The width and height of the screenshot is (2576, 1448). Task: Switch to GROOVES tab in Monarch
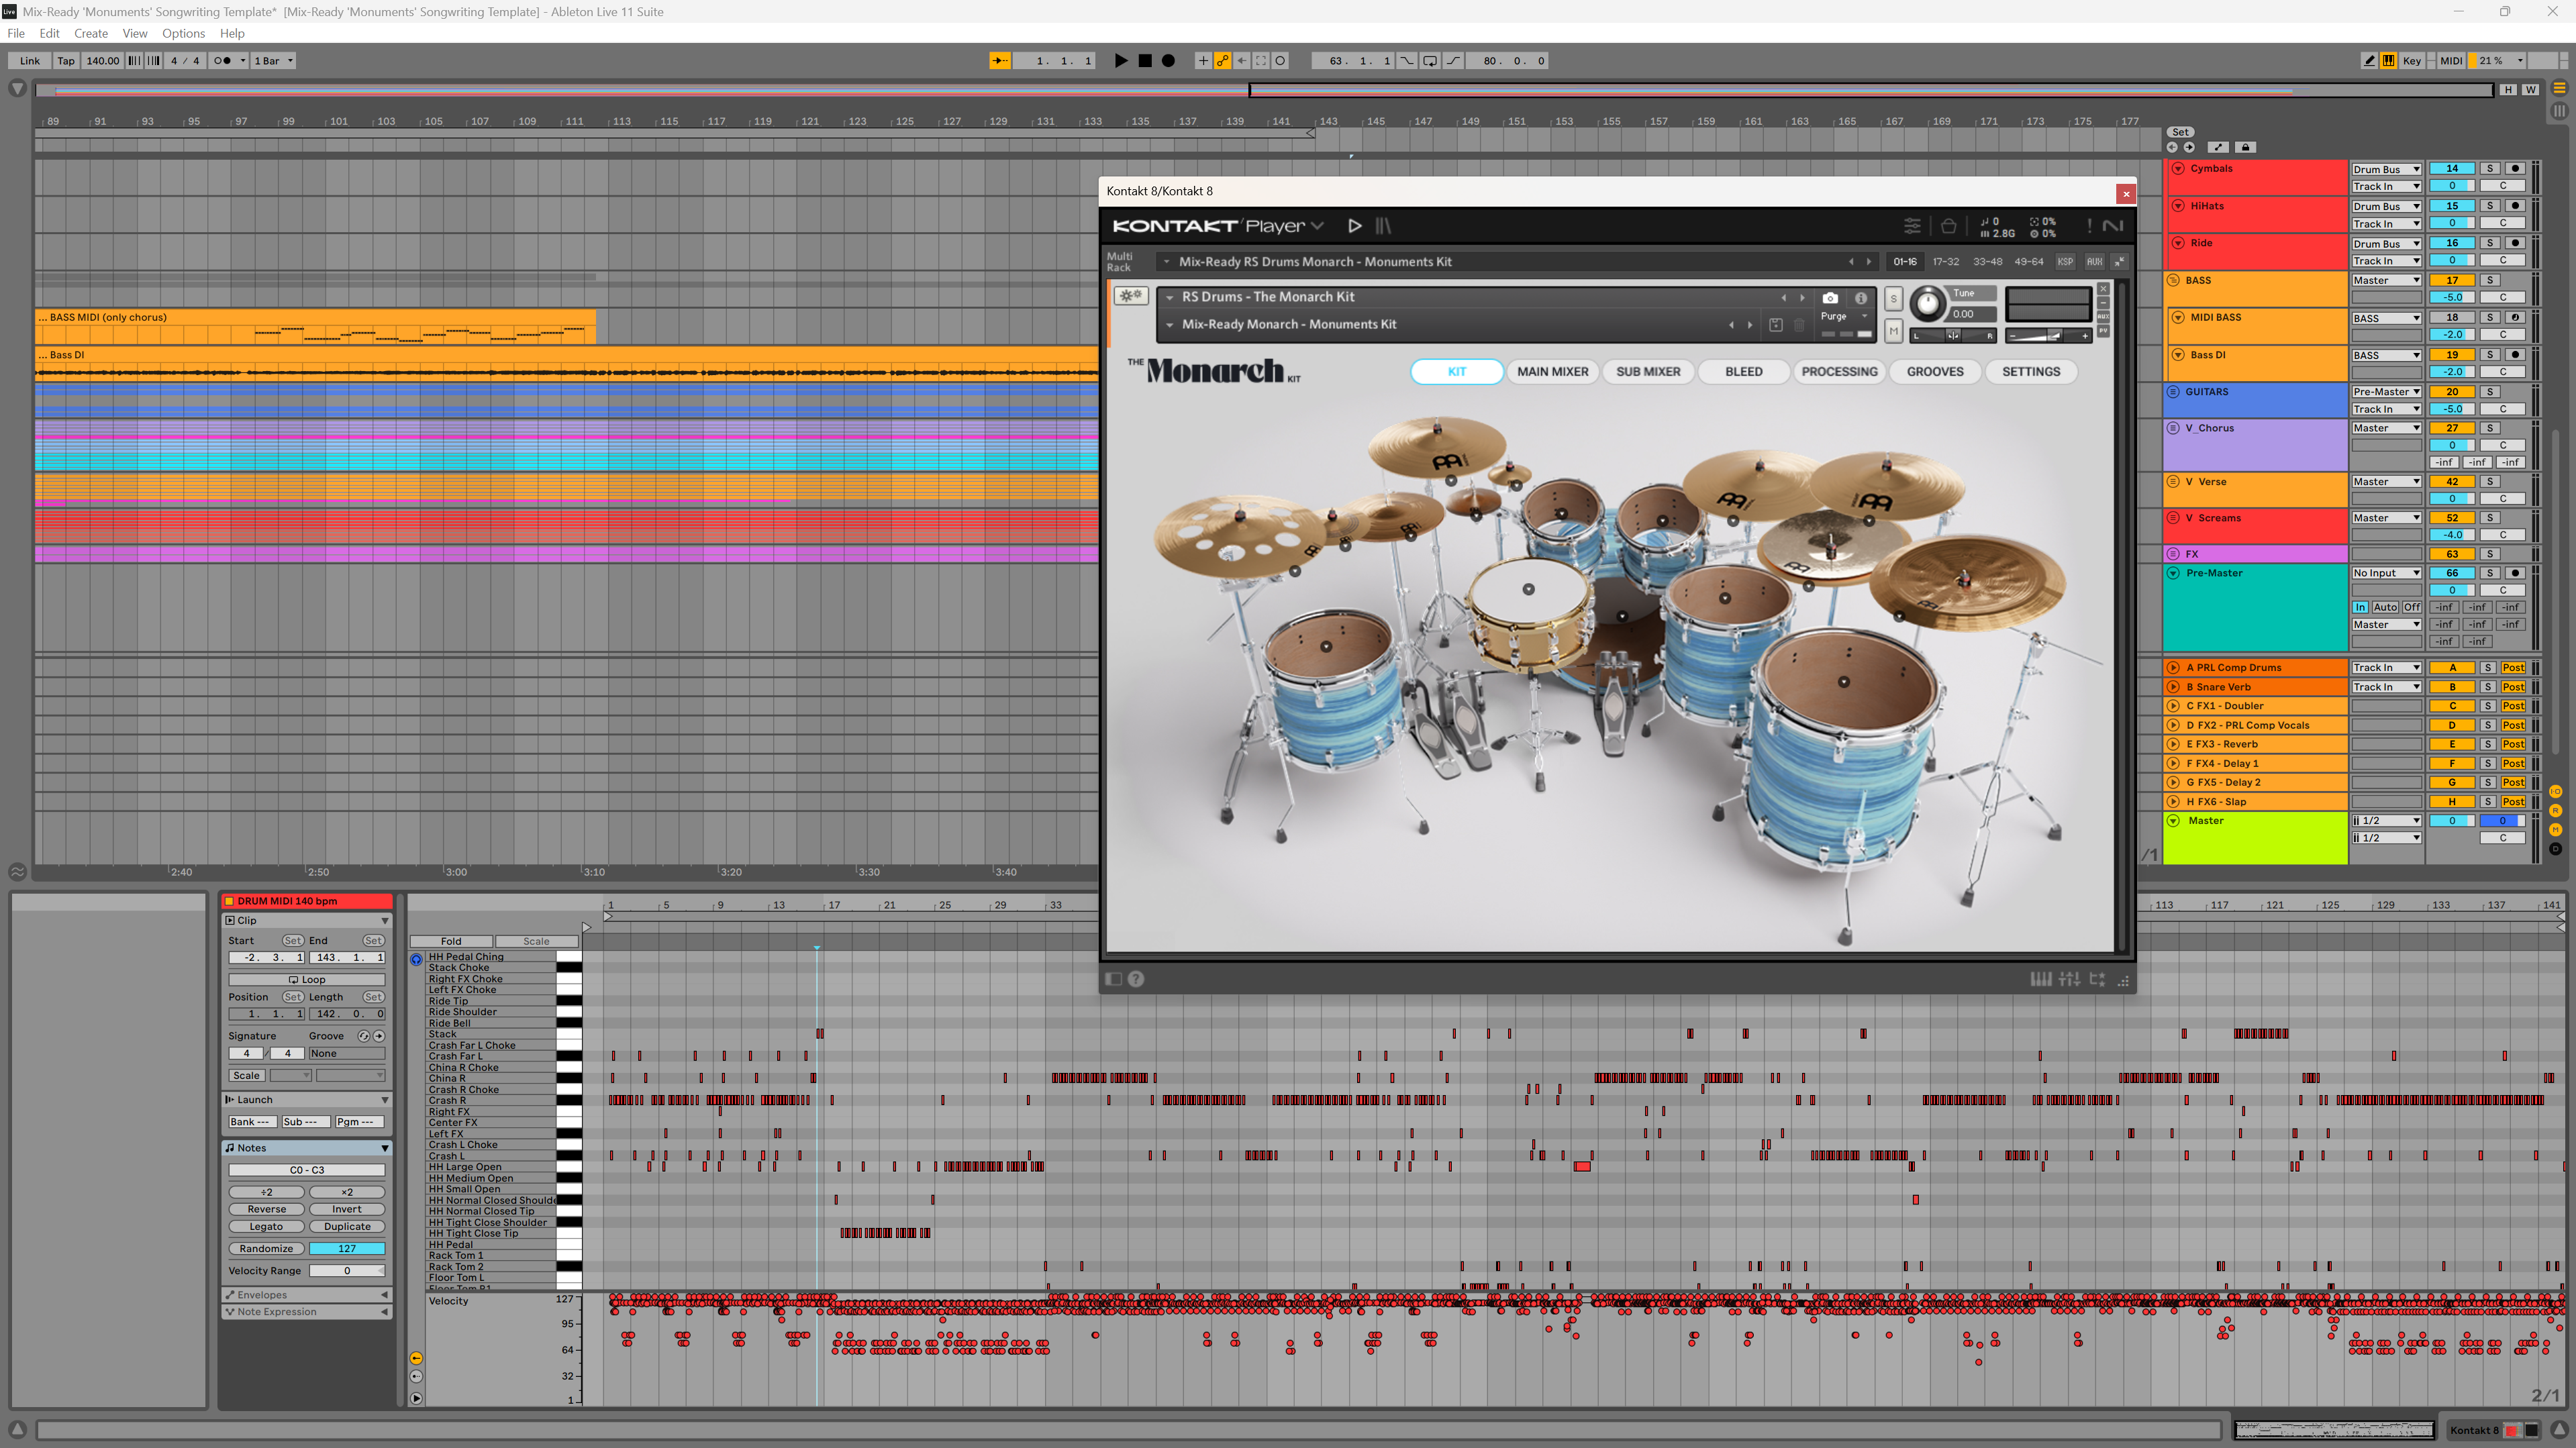point(1935,371)
